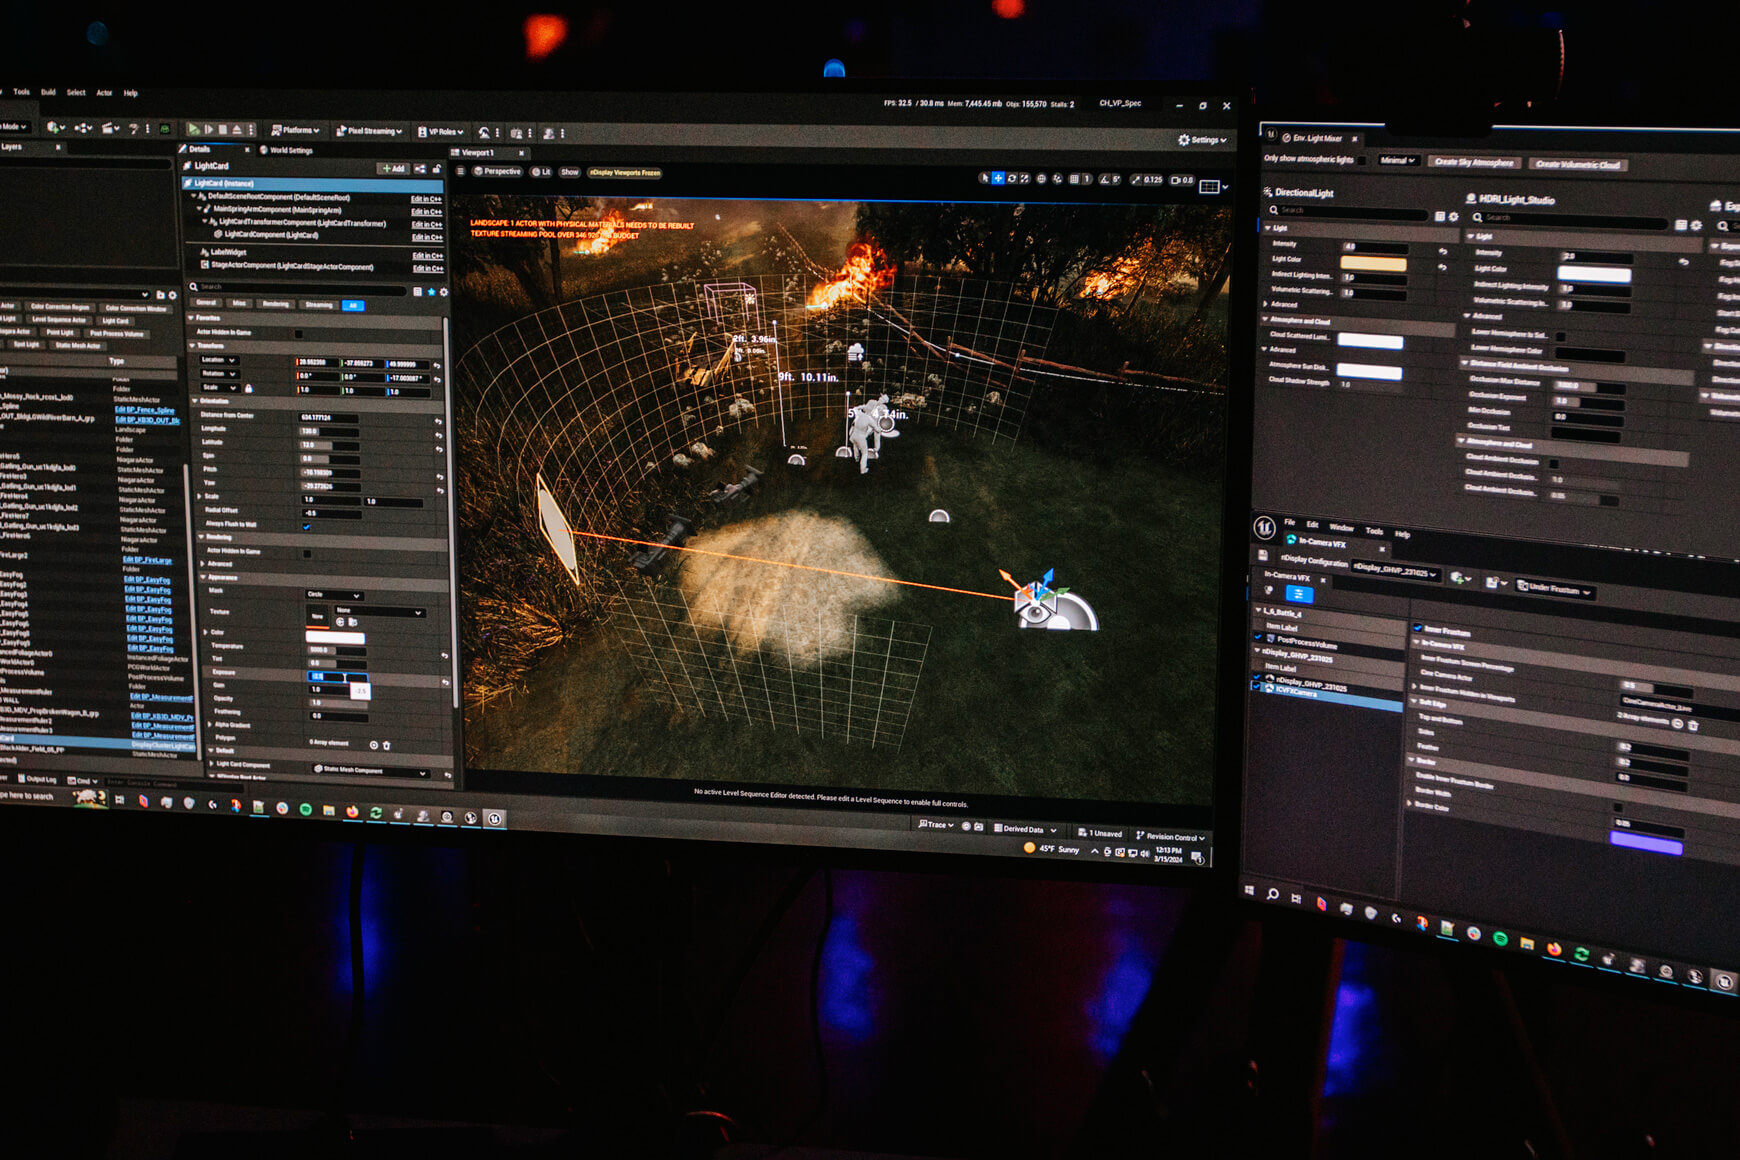This screenshot has height=1160, width=1740.
Task: Collapse the Appearance section
Action: (201, 577)
